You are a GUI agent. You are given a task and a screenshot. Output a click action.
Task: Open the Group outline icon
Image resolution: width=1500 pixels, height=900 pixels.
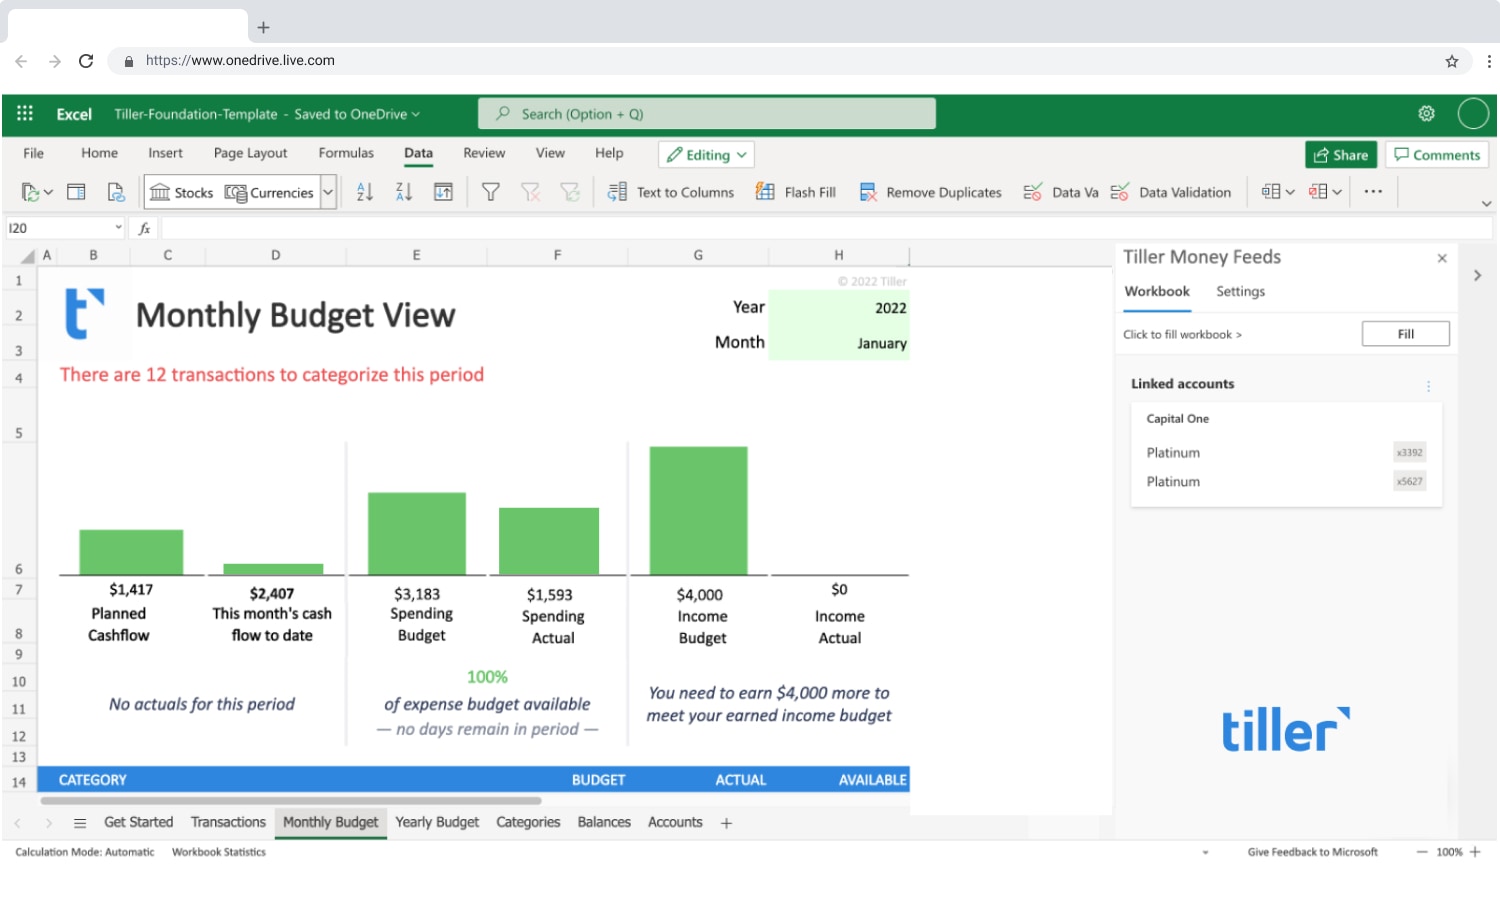[x=1271, y=191]
